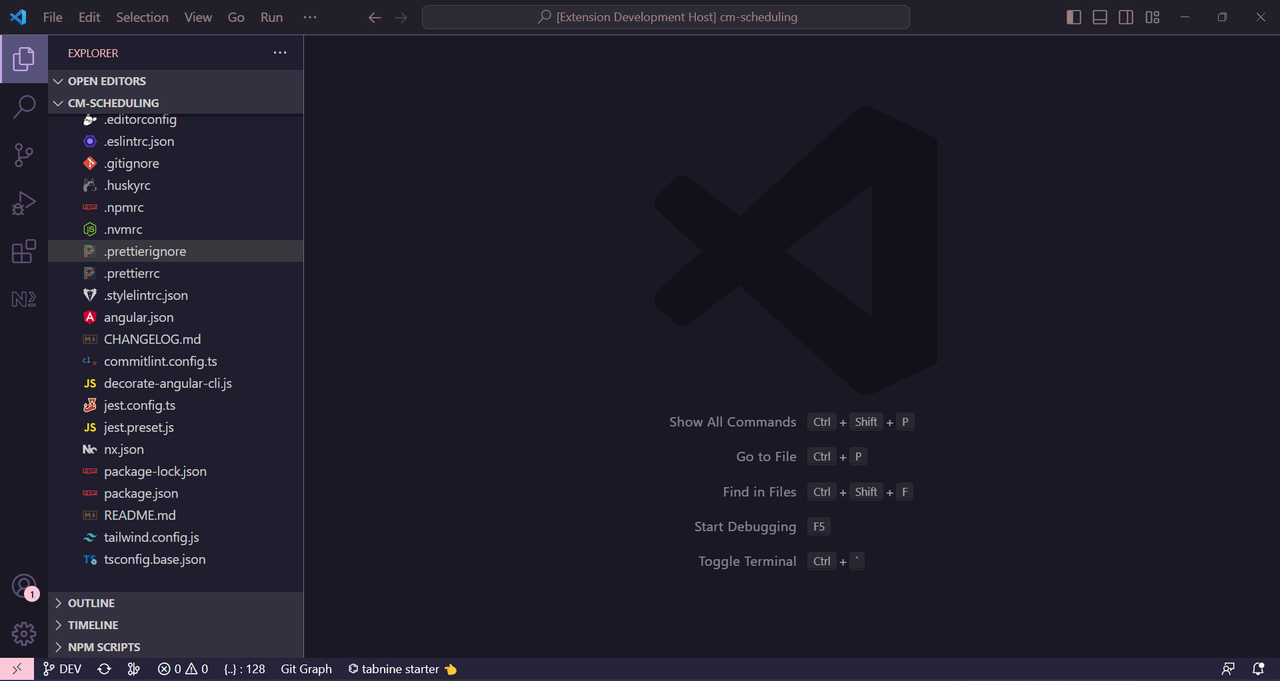Open the errors and warnings counter
1280x681 pixels.
coord(183,669)
